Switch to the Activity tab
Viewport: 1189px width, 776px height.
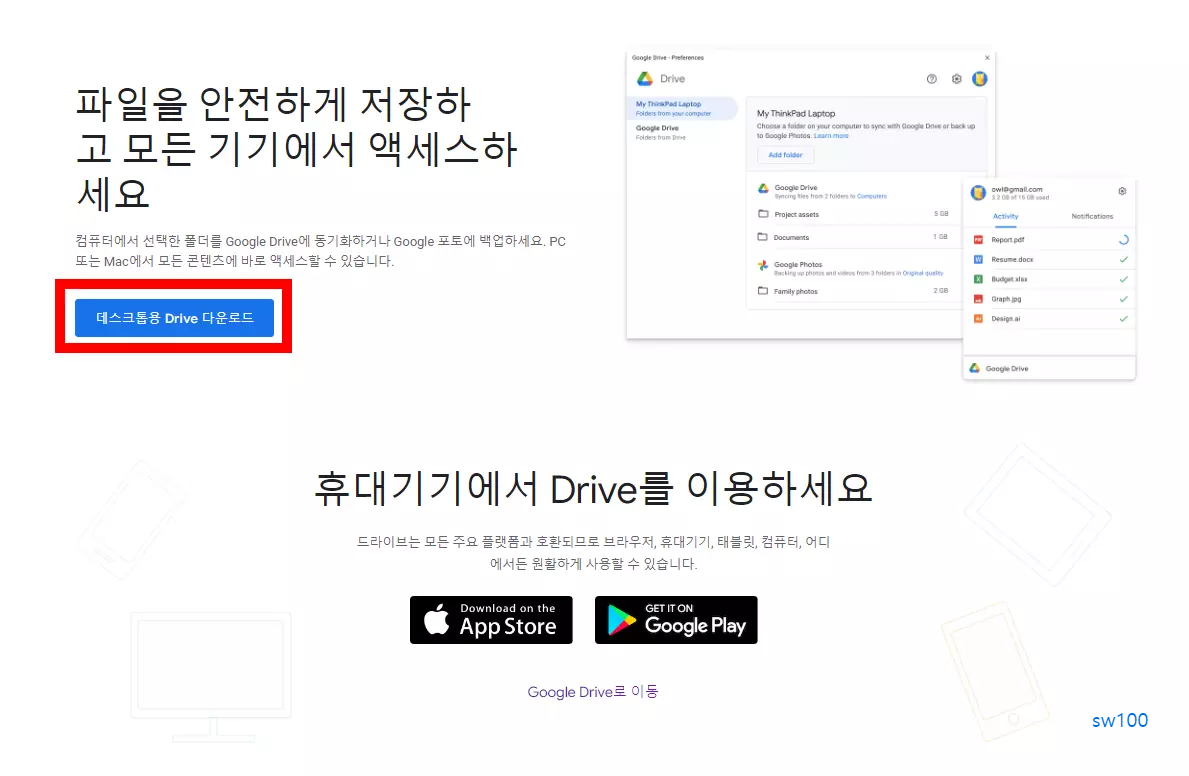pyautogui.click(x=1005, y=216)
